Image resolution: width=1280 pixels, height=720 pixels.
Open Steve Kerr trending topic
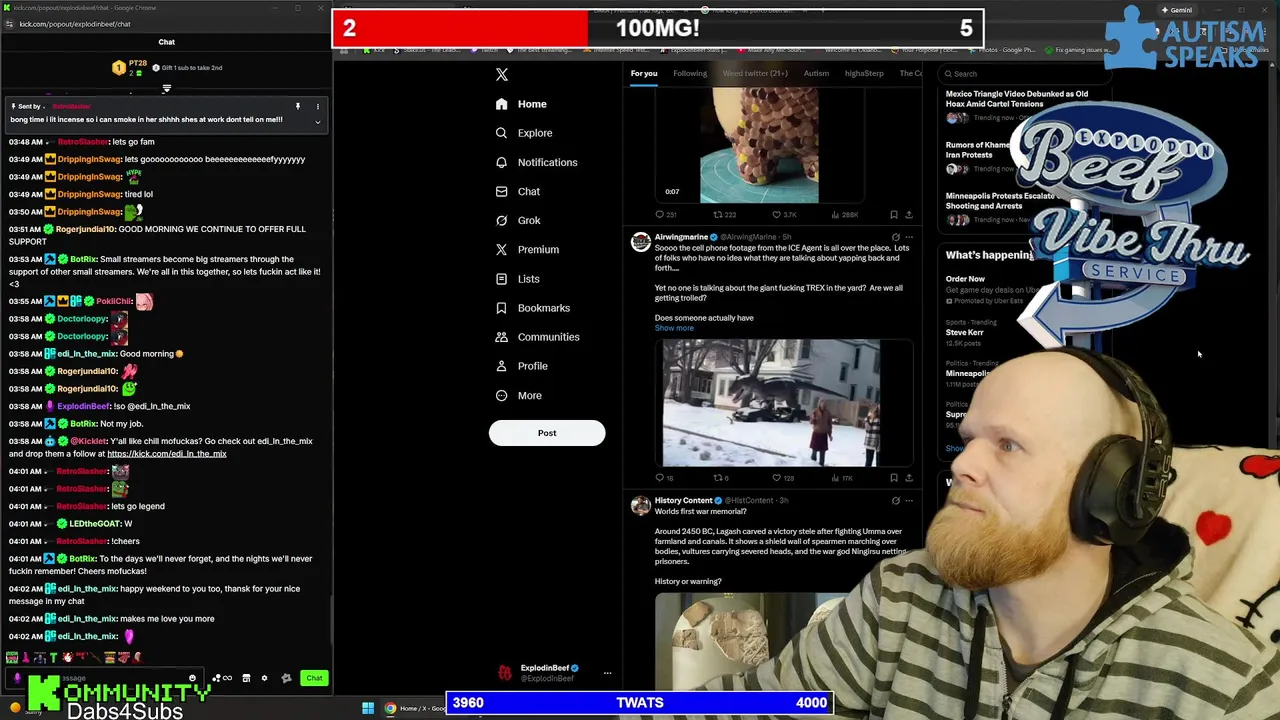(x=965, y=333)
